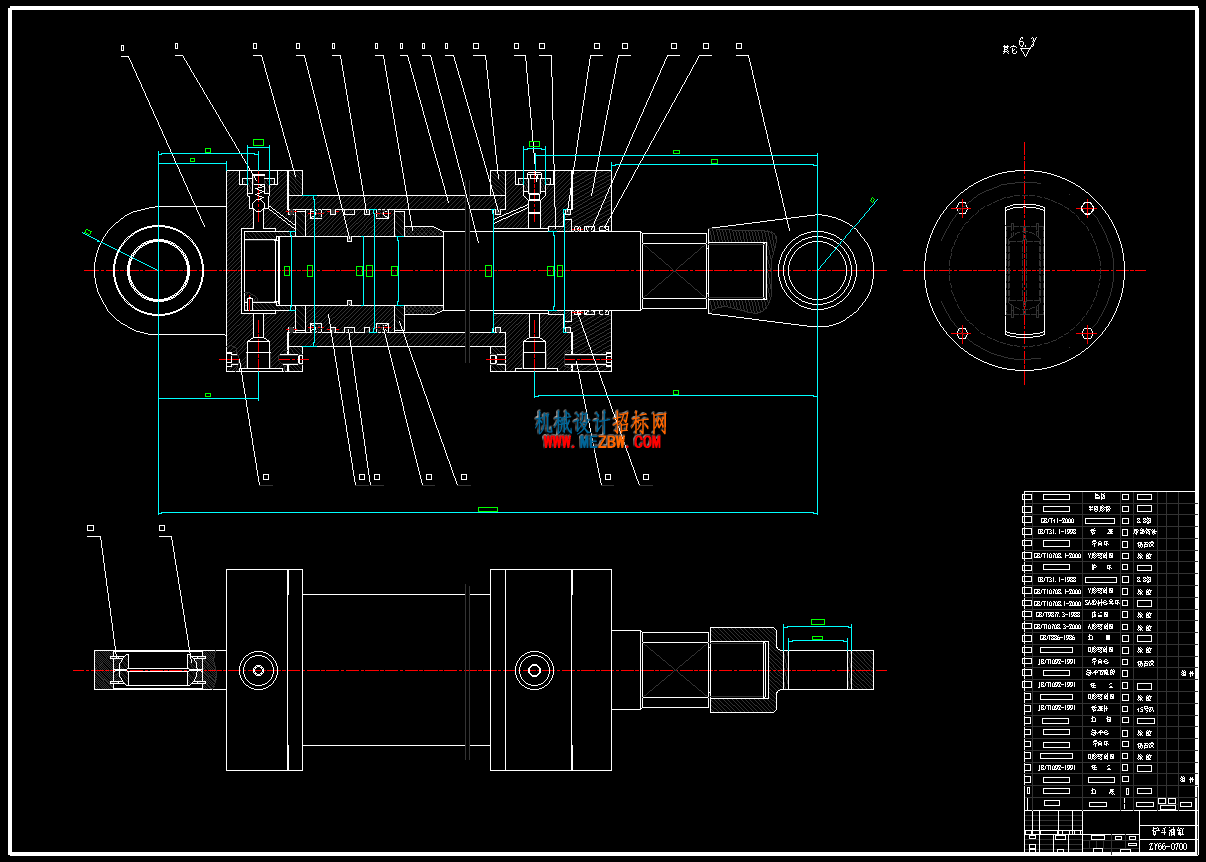Select the surface roughness symbol top right

1020,47
